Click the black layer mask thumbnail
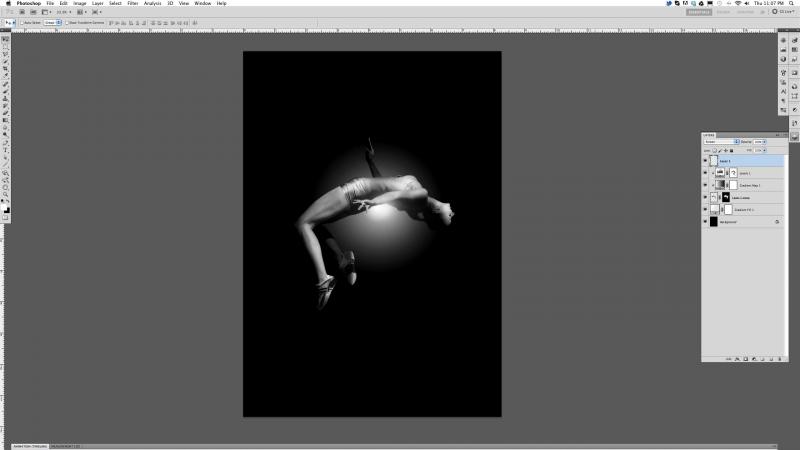 [x=726, y=198]
